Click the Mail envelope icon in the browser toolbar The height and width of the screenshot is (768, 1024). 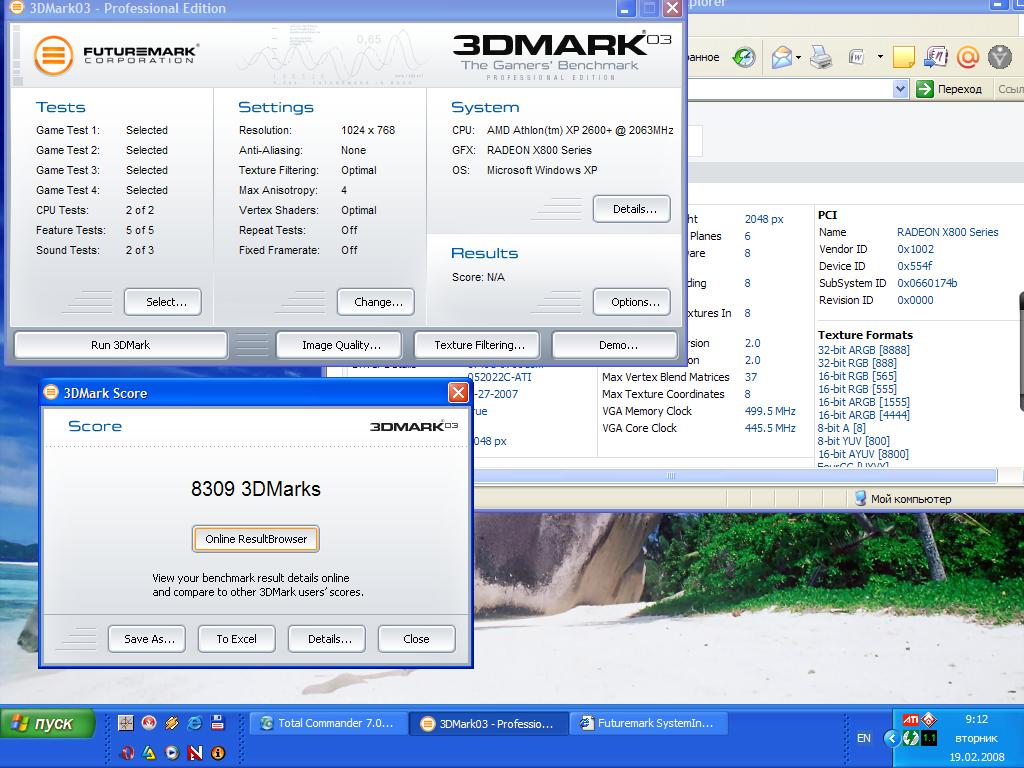click(x=781, y=57)
